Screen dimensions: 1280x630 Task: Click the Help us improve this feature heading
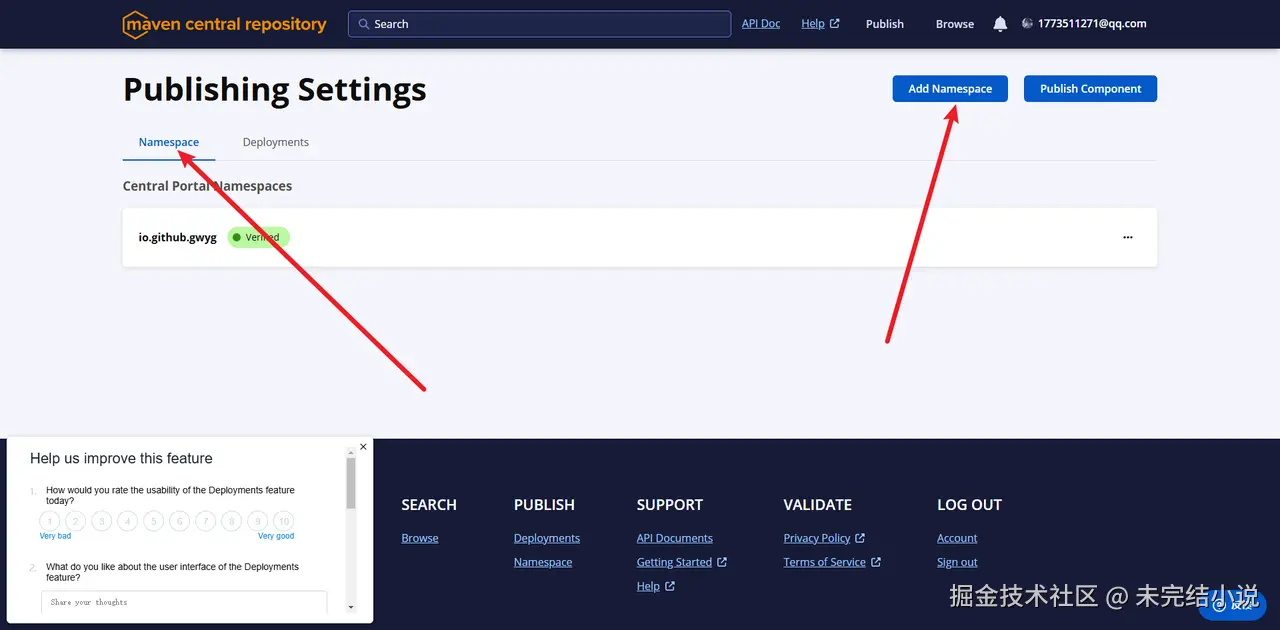point(121,459)
